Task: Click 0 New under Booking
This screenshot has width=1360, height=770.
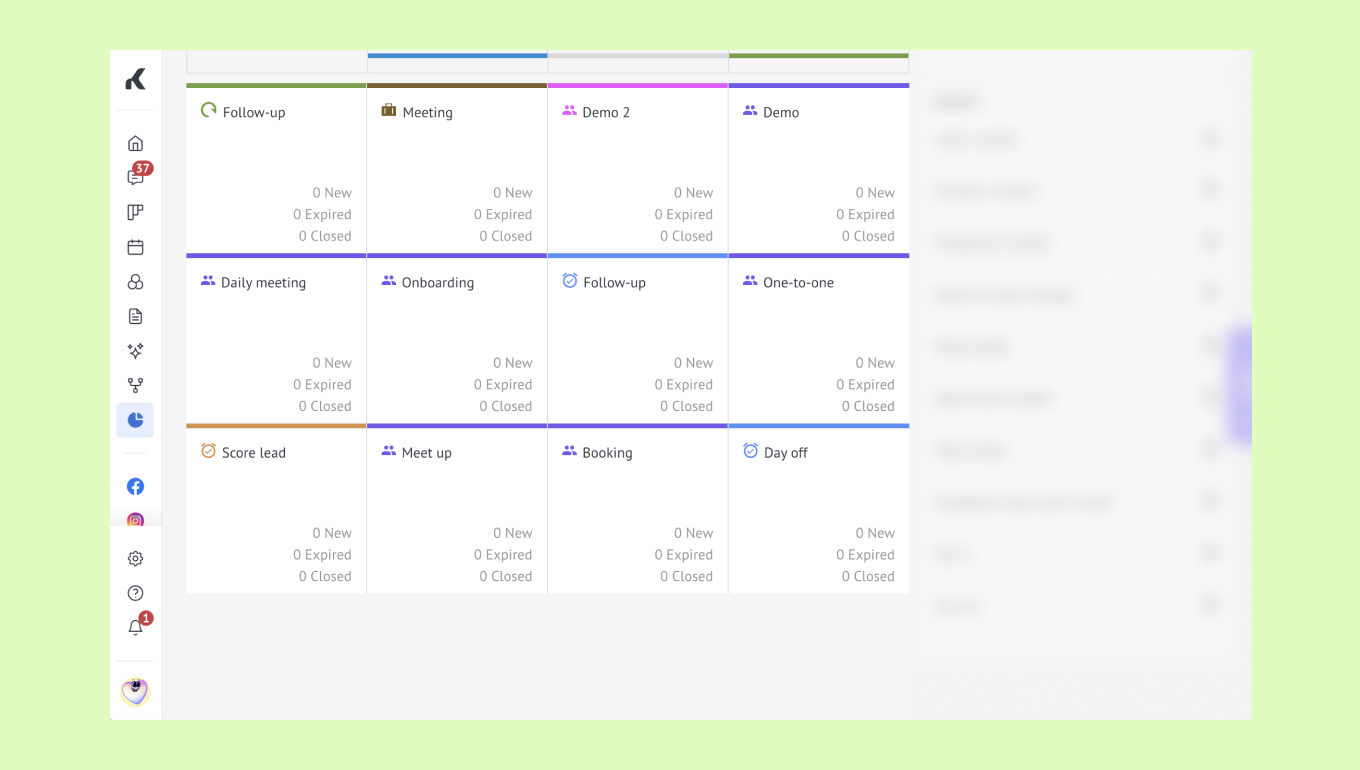Action: (x=693, y=533)
